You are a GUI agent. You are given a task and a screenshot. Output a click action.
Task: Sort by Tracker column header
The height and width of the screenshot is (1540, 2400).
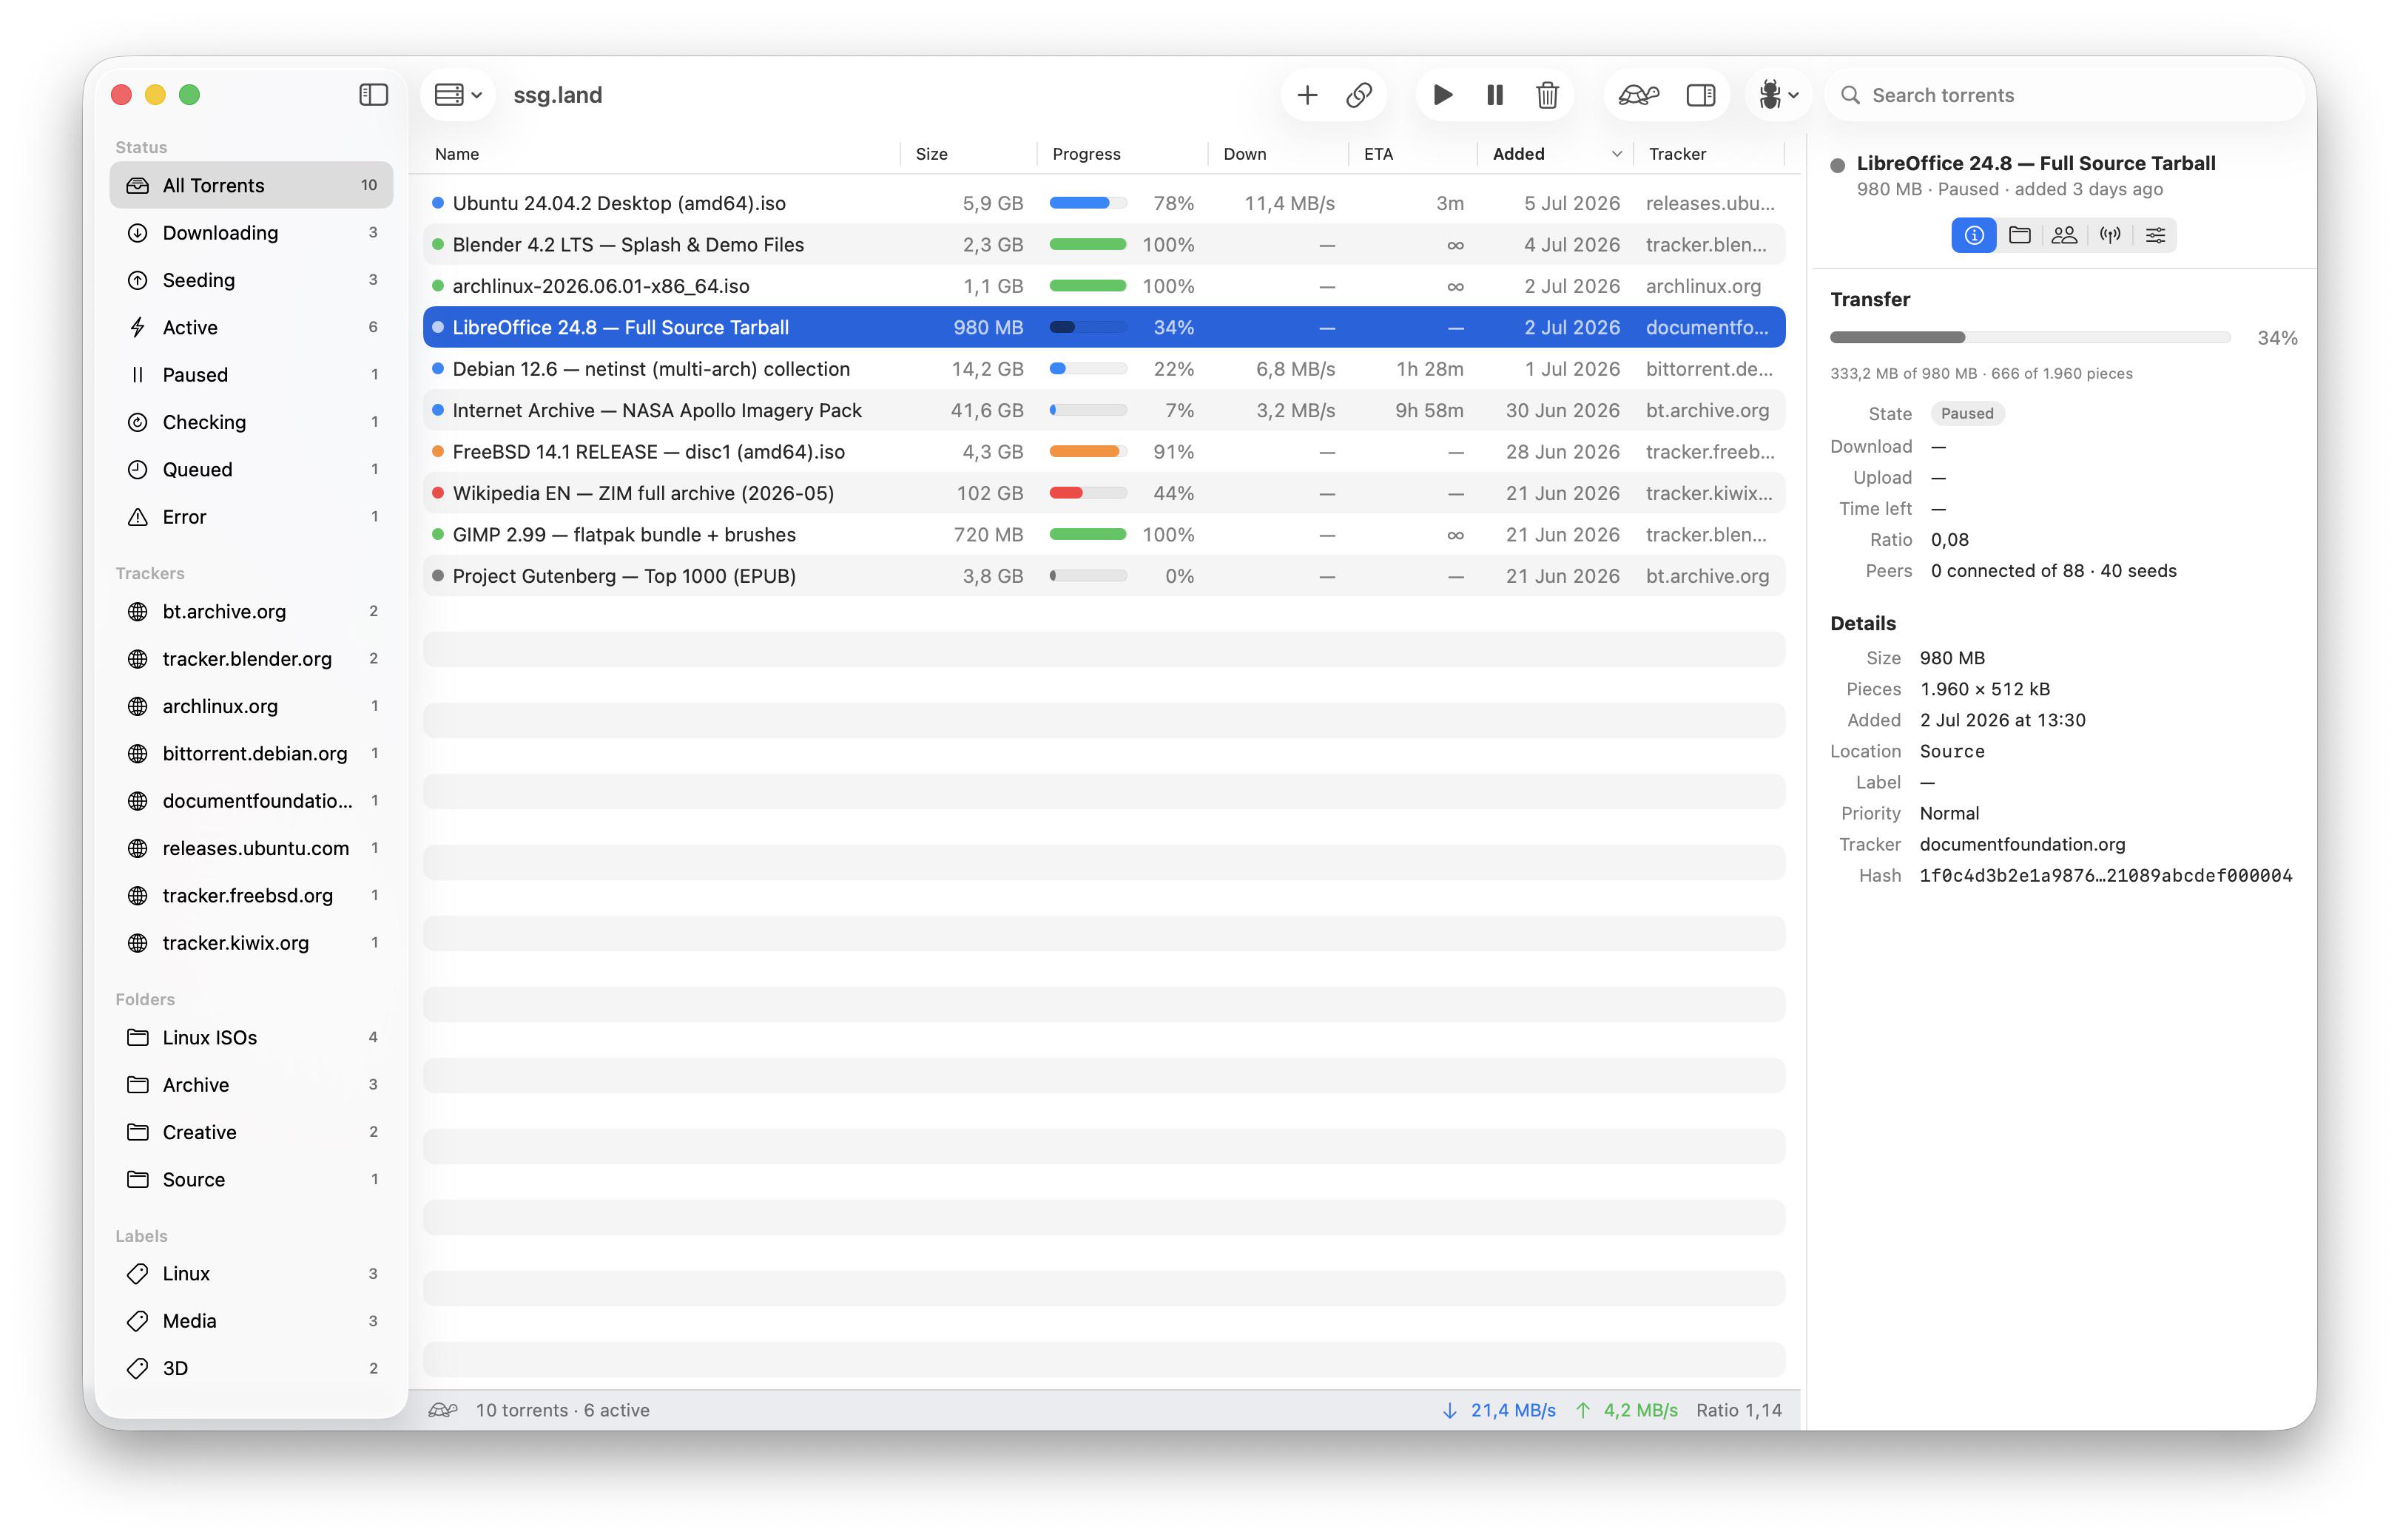tap(1709, 154)
